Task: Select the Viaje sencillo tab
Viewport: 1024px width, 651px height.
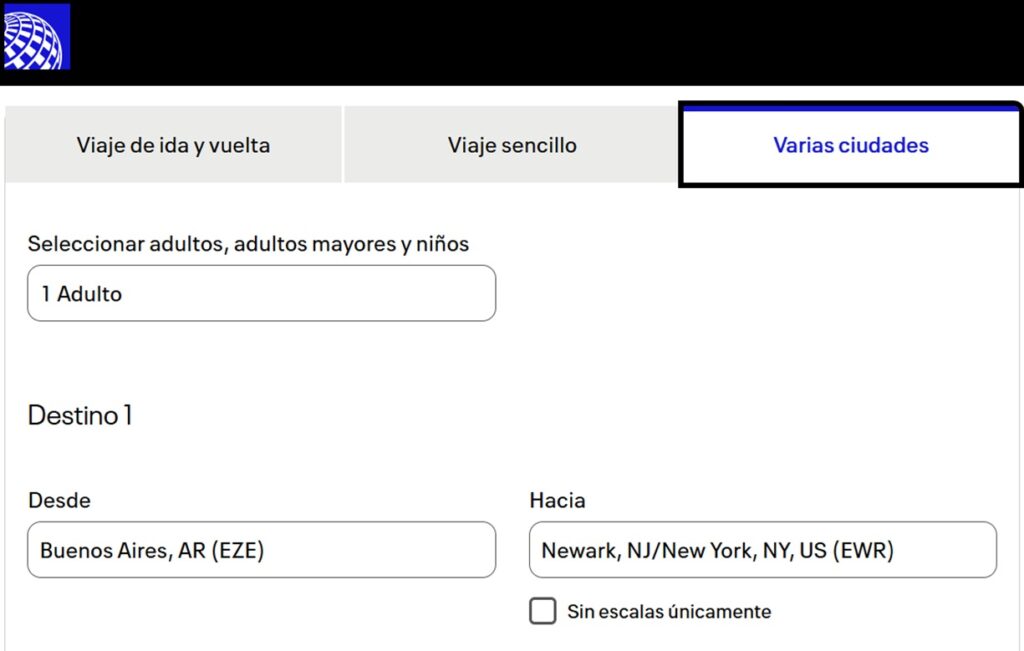Action: (512, 145)
